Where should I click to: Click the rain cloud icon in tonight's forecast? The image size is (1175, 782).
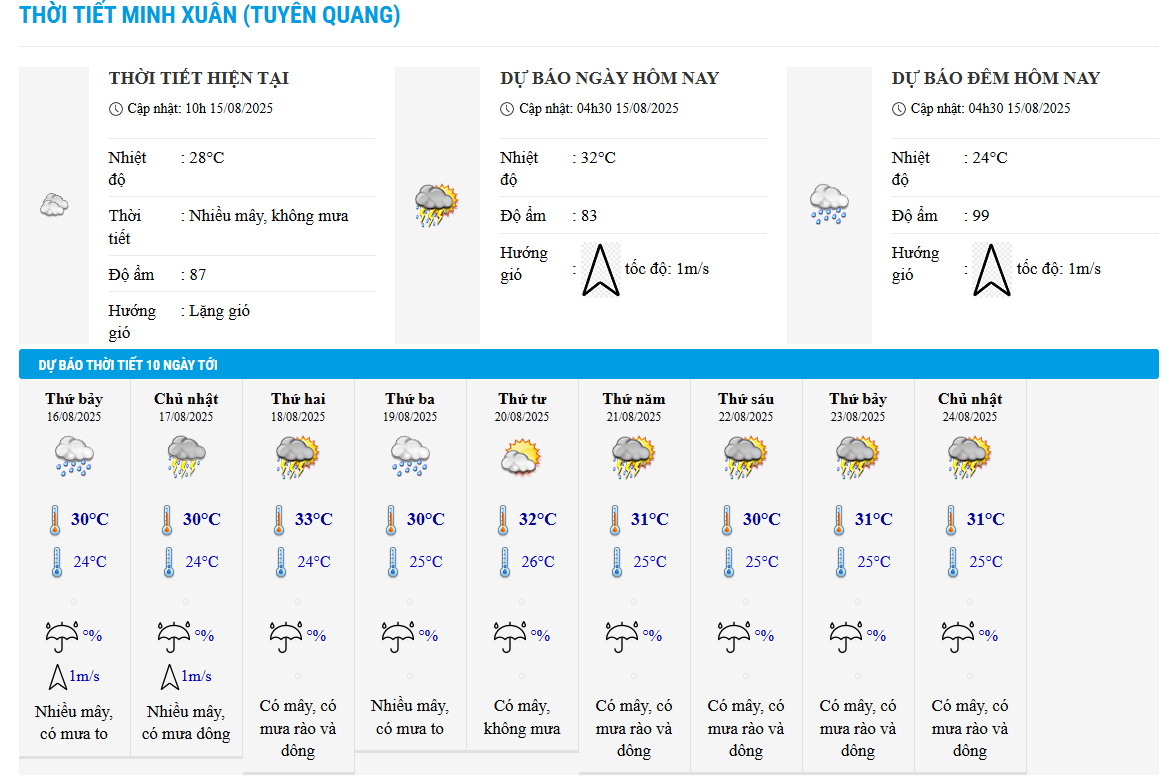click(x=829, y=205)
